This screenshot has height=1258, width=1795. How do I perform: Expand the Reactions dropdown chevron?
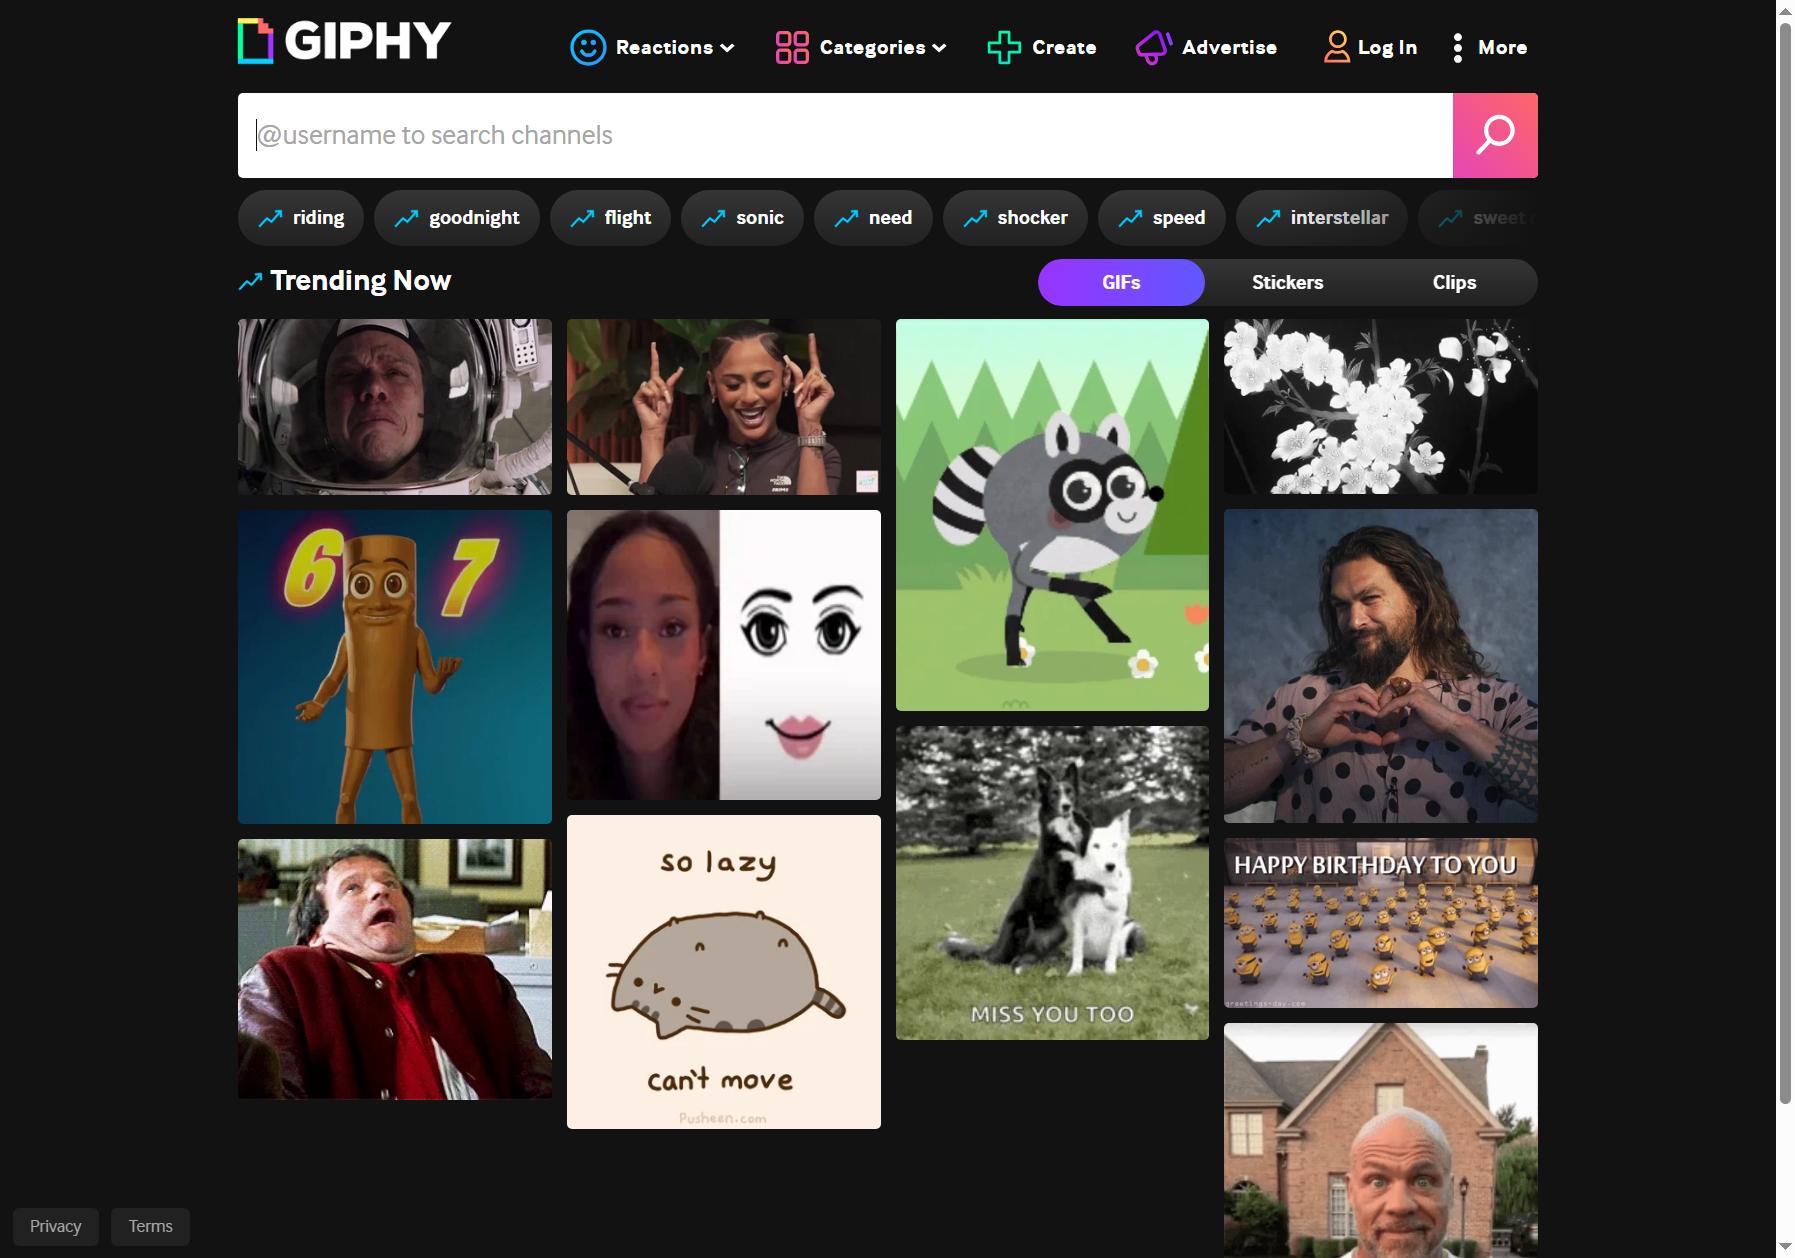pyautogui.click(x=727, y=48)
